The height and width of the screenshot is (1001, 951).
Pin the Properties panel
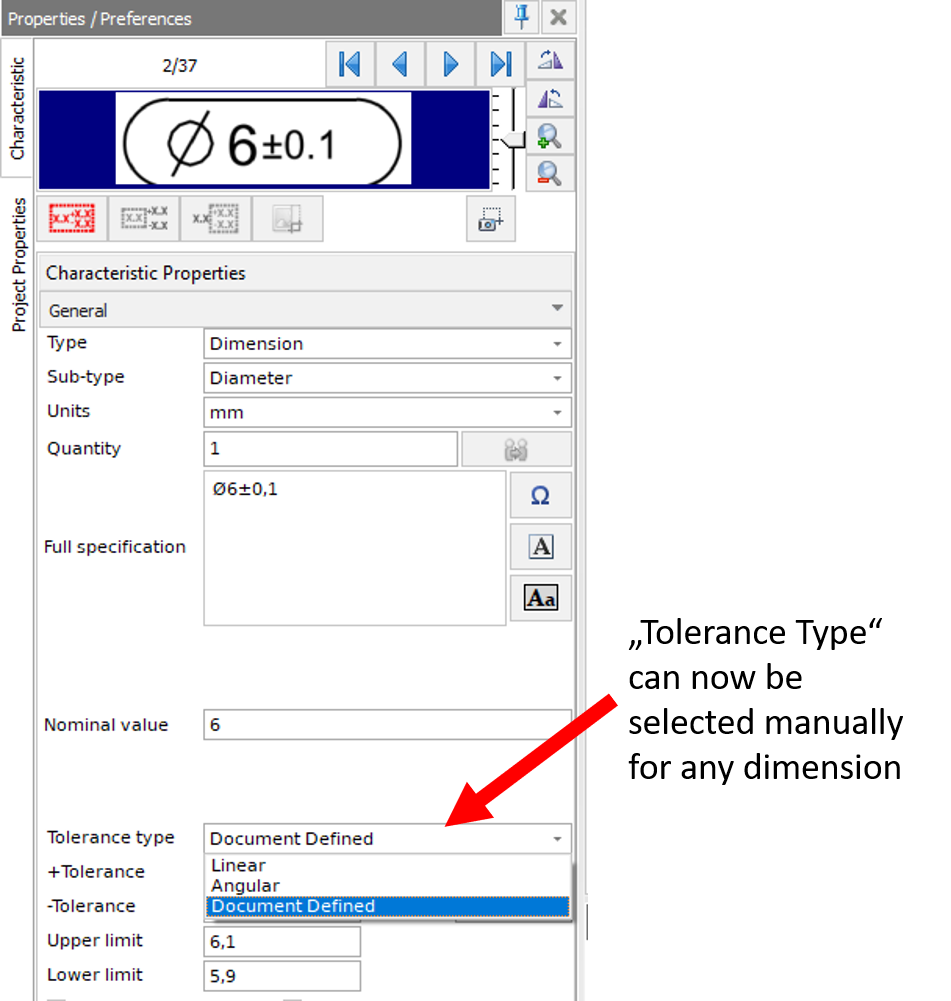(x=521, y=17)
